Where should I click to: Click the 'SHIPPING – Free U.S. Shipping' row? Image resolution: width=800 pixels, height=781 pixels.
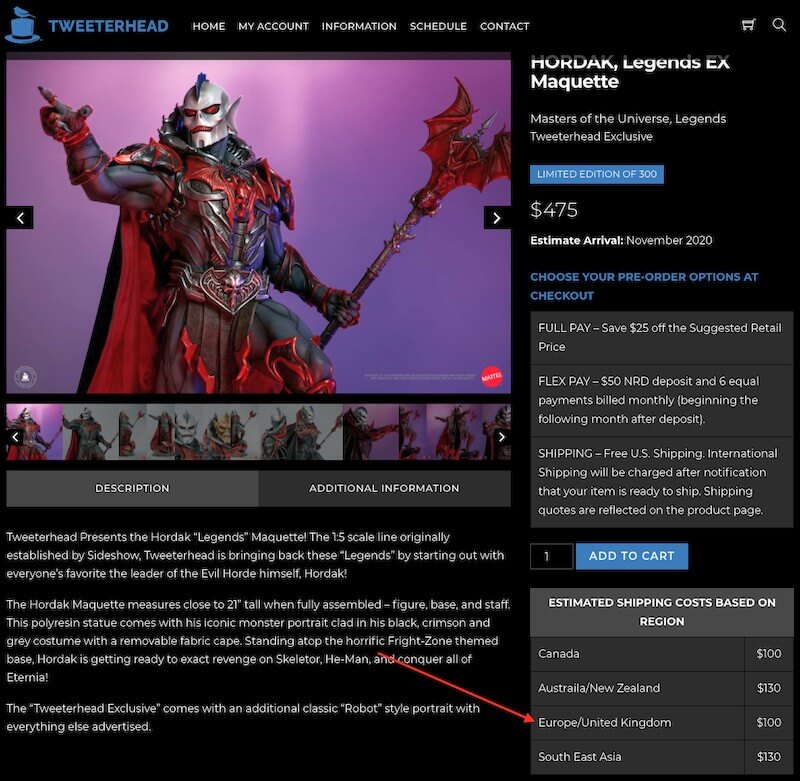pos(662,482)
